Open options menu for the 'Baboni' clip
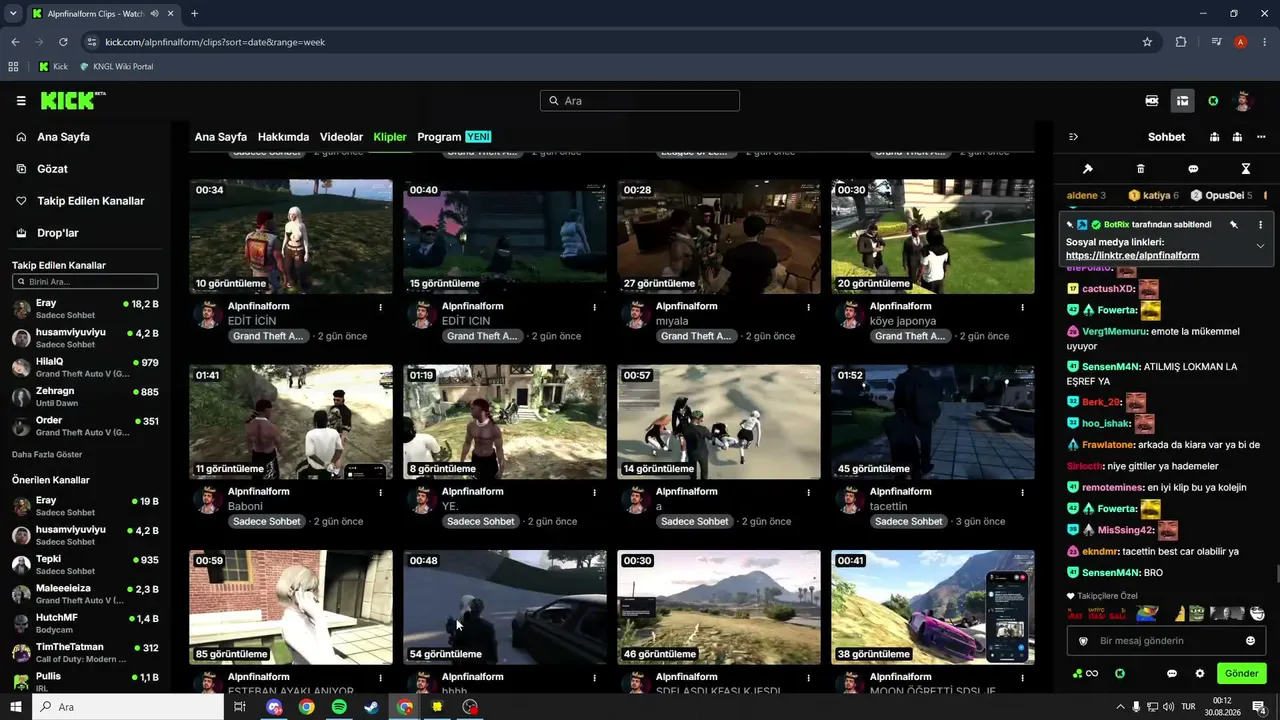Screen dimensions: 1280x720 [380, 492]
